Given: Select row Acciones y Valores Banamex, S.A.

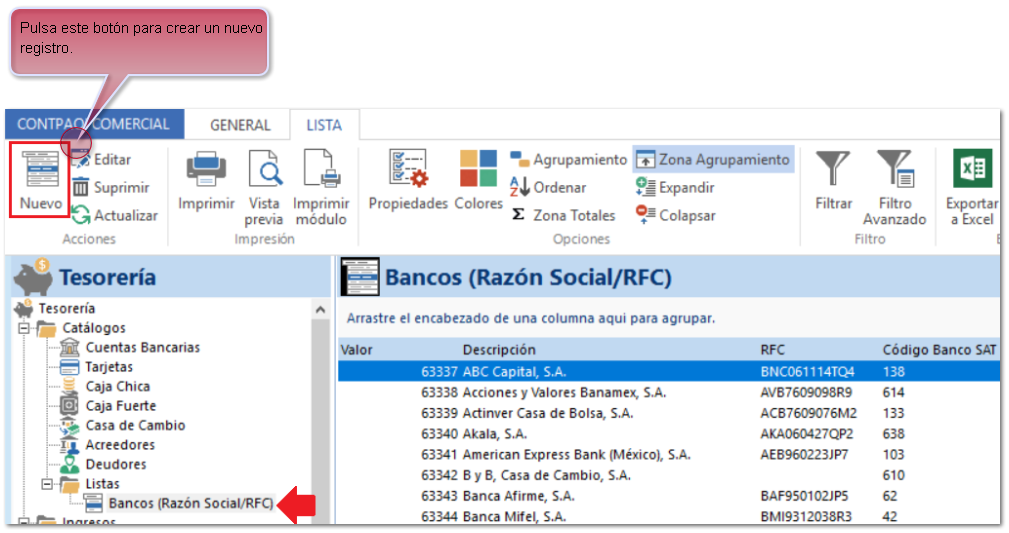Looking at the screenshot, I should pos(669,392).
